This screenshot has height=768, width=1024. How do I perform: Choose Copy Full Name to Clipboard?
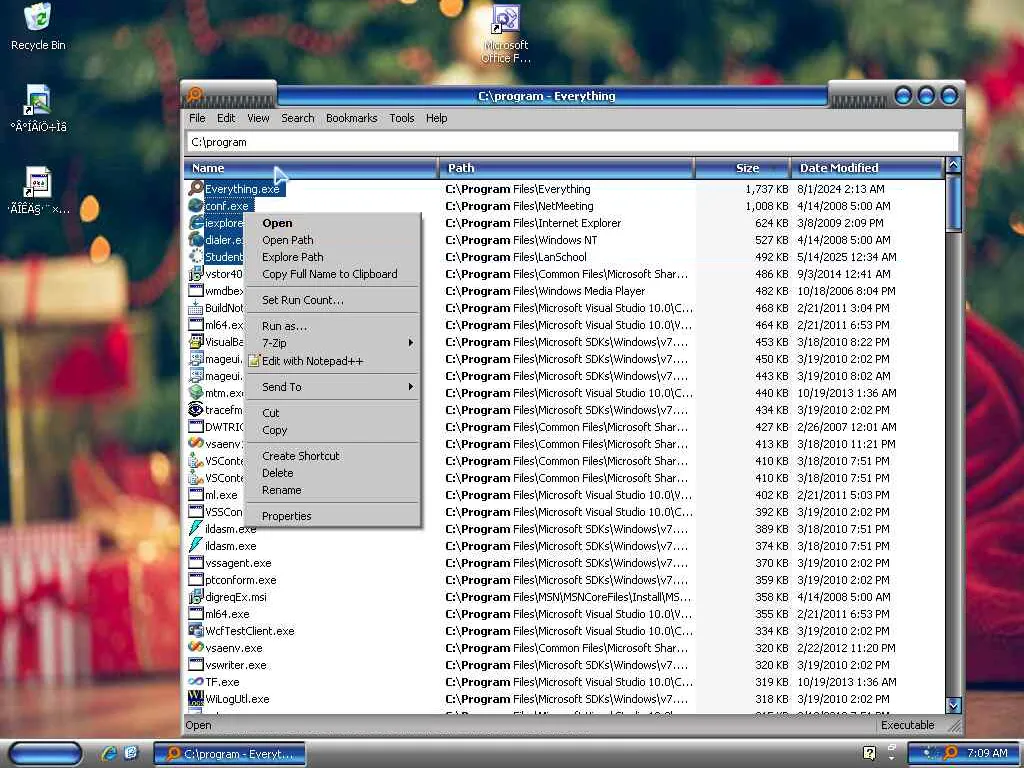point(332,274)
